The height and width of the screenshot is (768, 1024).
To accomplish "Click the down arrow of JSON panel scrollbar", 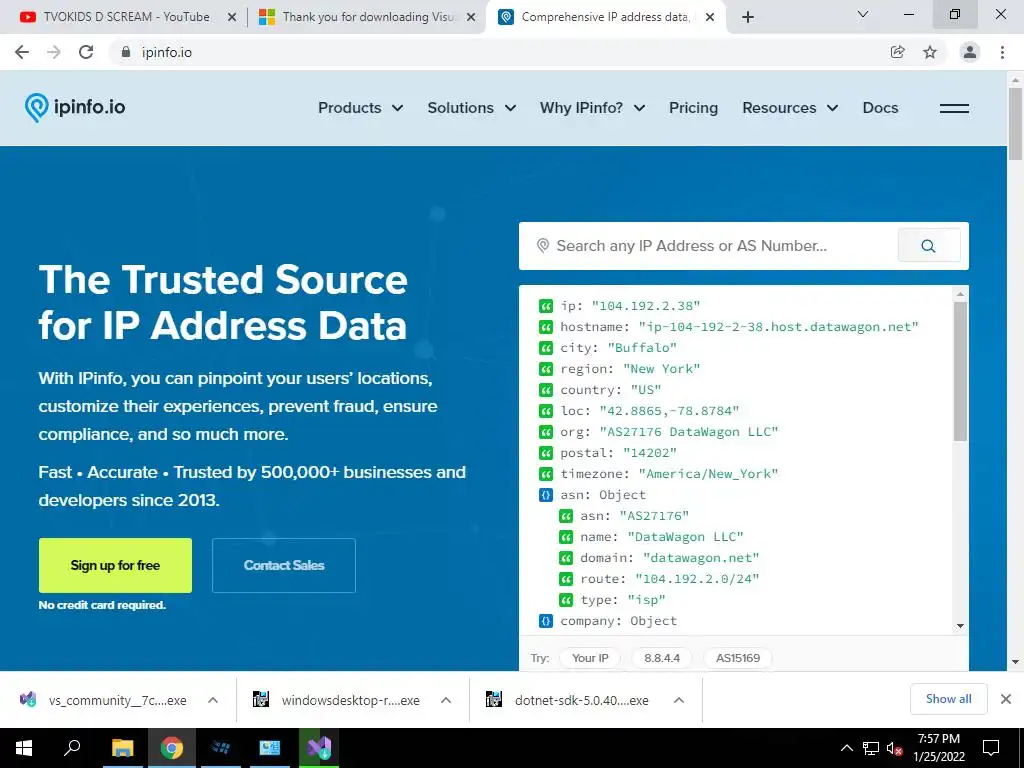I will 960,626.
